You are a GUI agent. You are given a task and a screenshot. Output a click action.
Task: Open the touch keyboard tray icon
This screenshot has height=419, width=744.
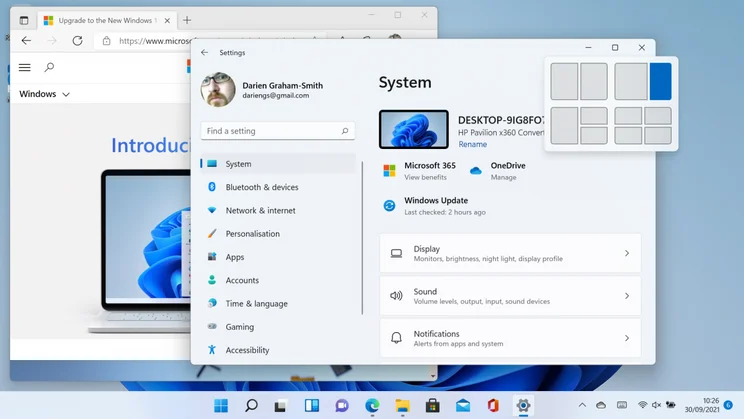622,405
